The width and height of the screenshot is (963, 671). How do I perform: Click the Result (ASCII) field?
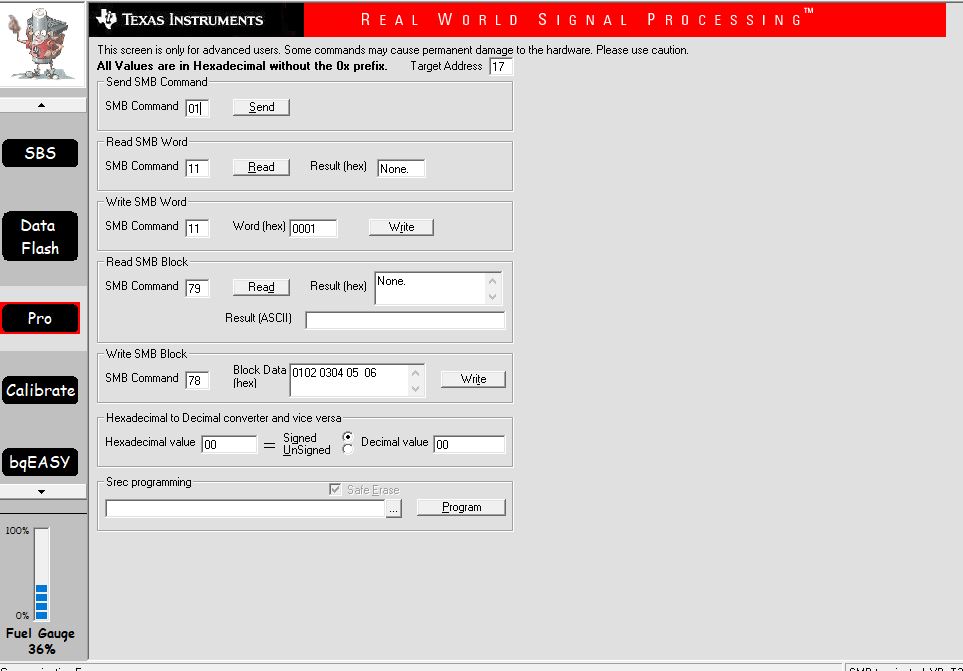point(405,320)
